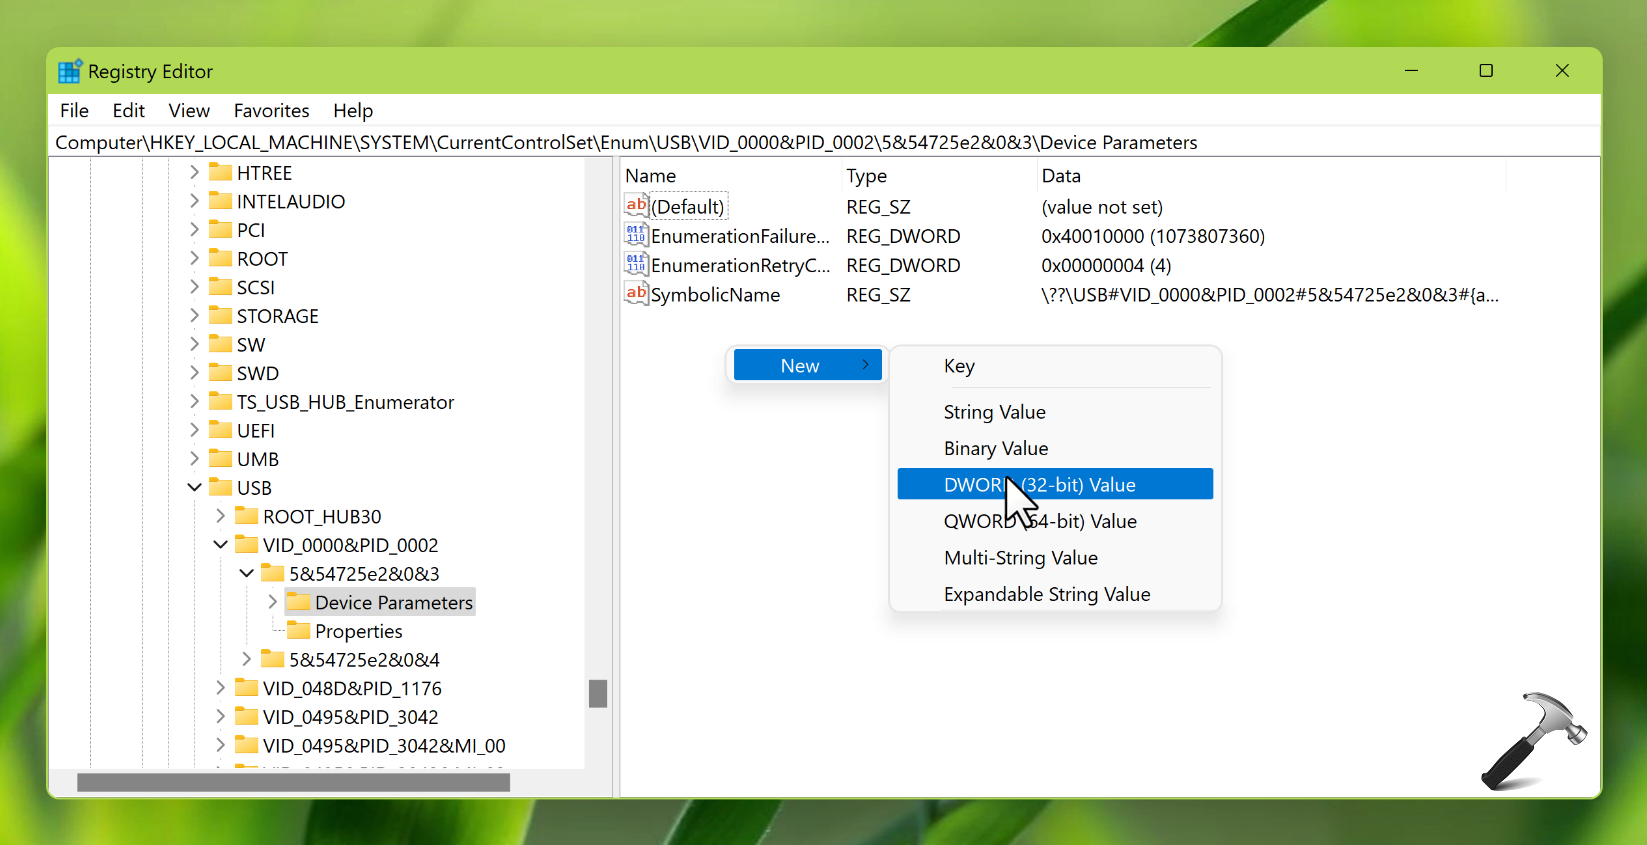The height and width of the screenshot is (845, 1647).
Task: Expand the Device Parameters key
Action: [272, 602]
